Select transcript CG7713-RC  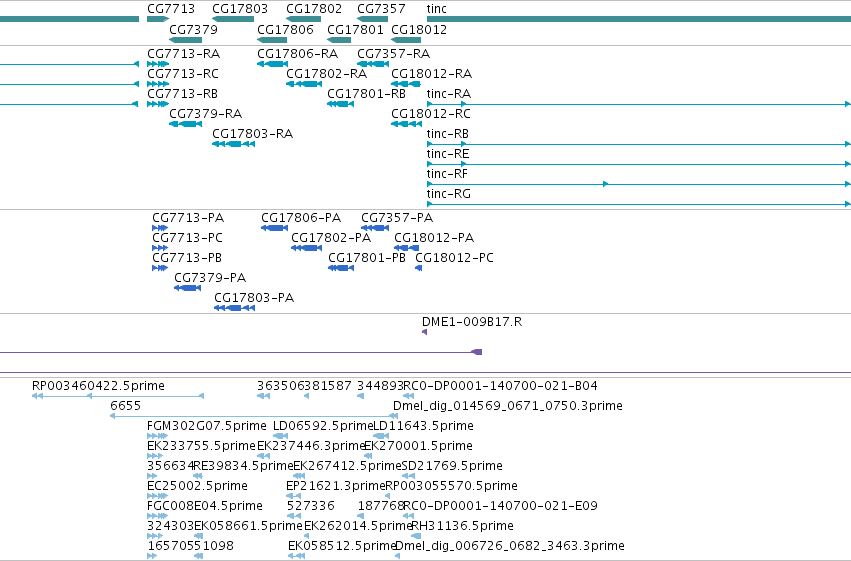pyautogui.click(x=183, y=74)
